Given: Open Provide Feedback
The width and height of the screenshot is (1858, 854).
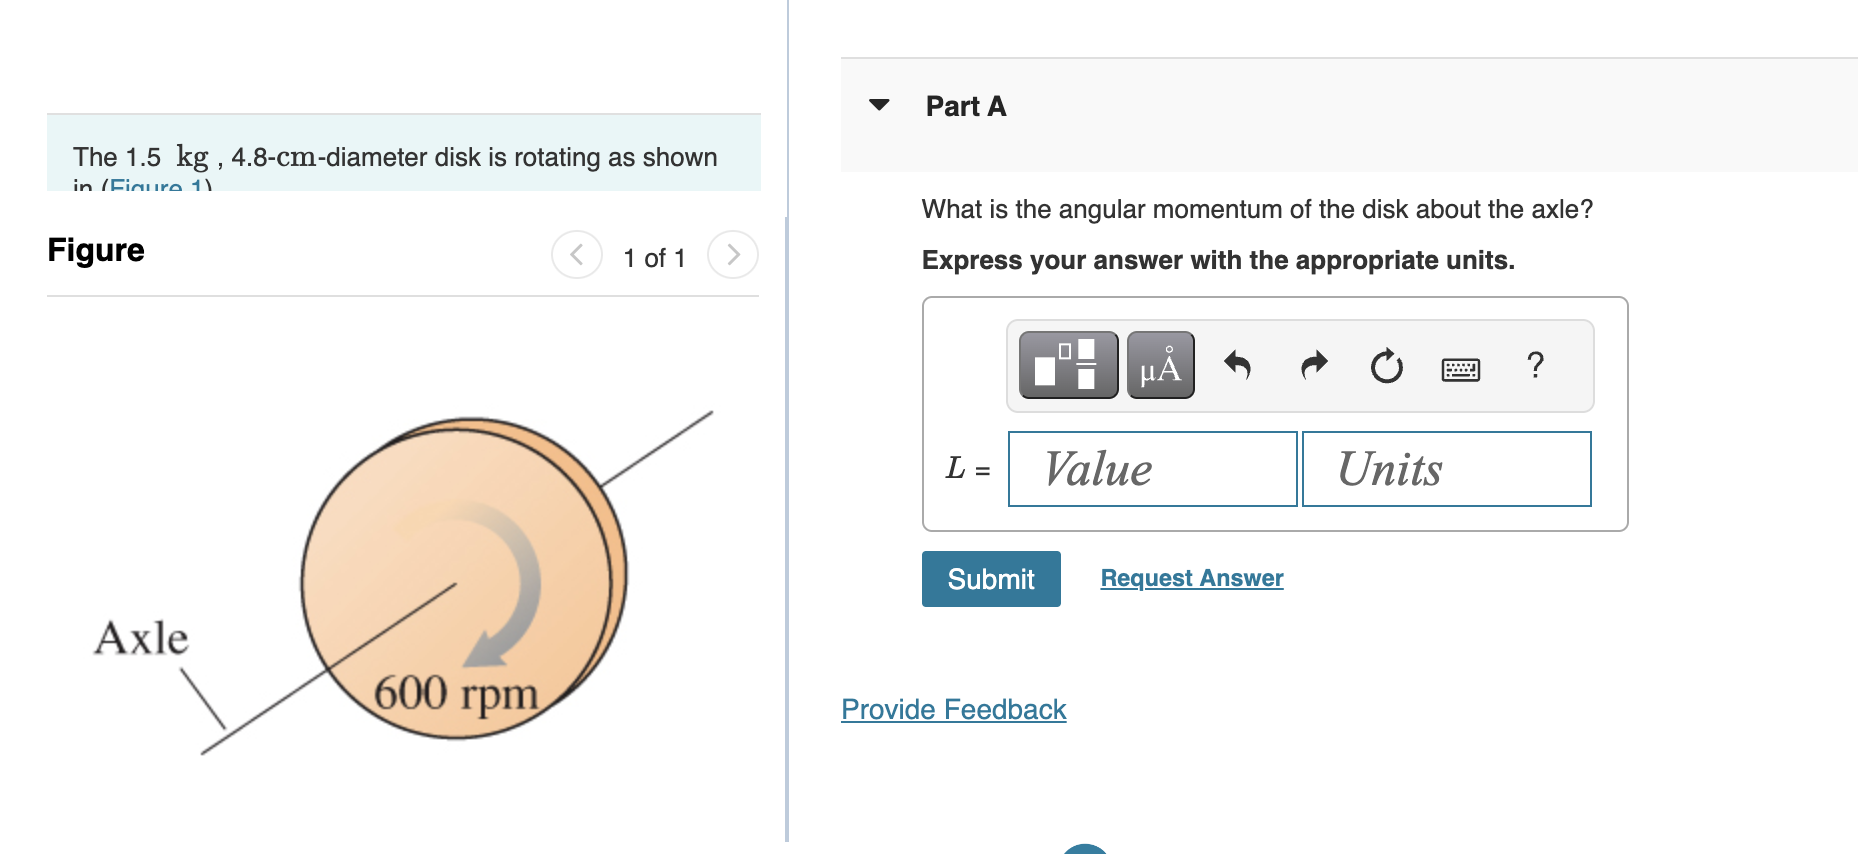Looking at the screenshot, I should click(952, 709).
